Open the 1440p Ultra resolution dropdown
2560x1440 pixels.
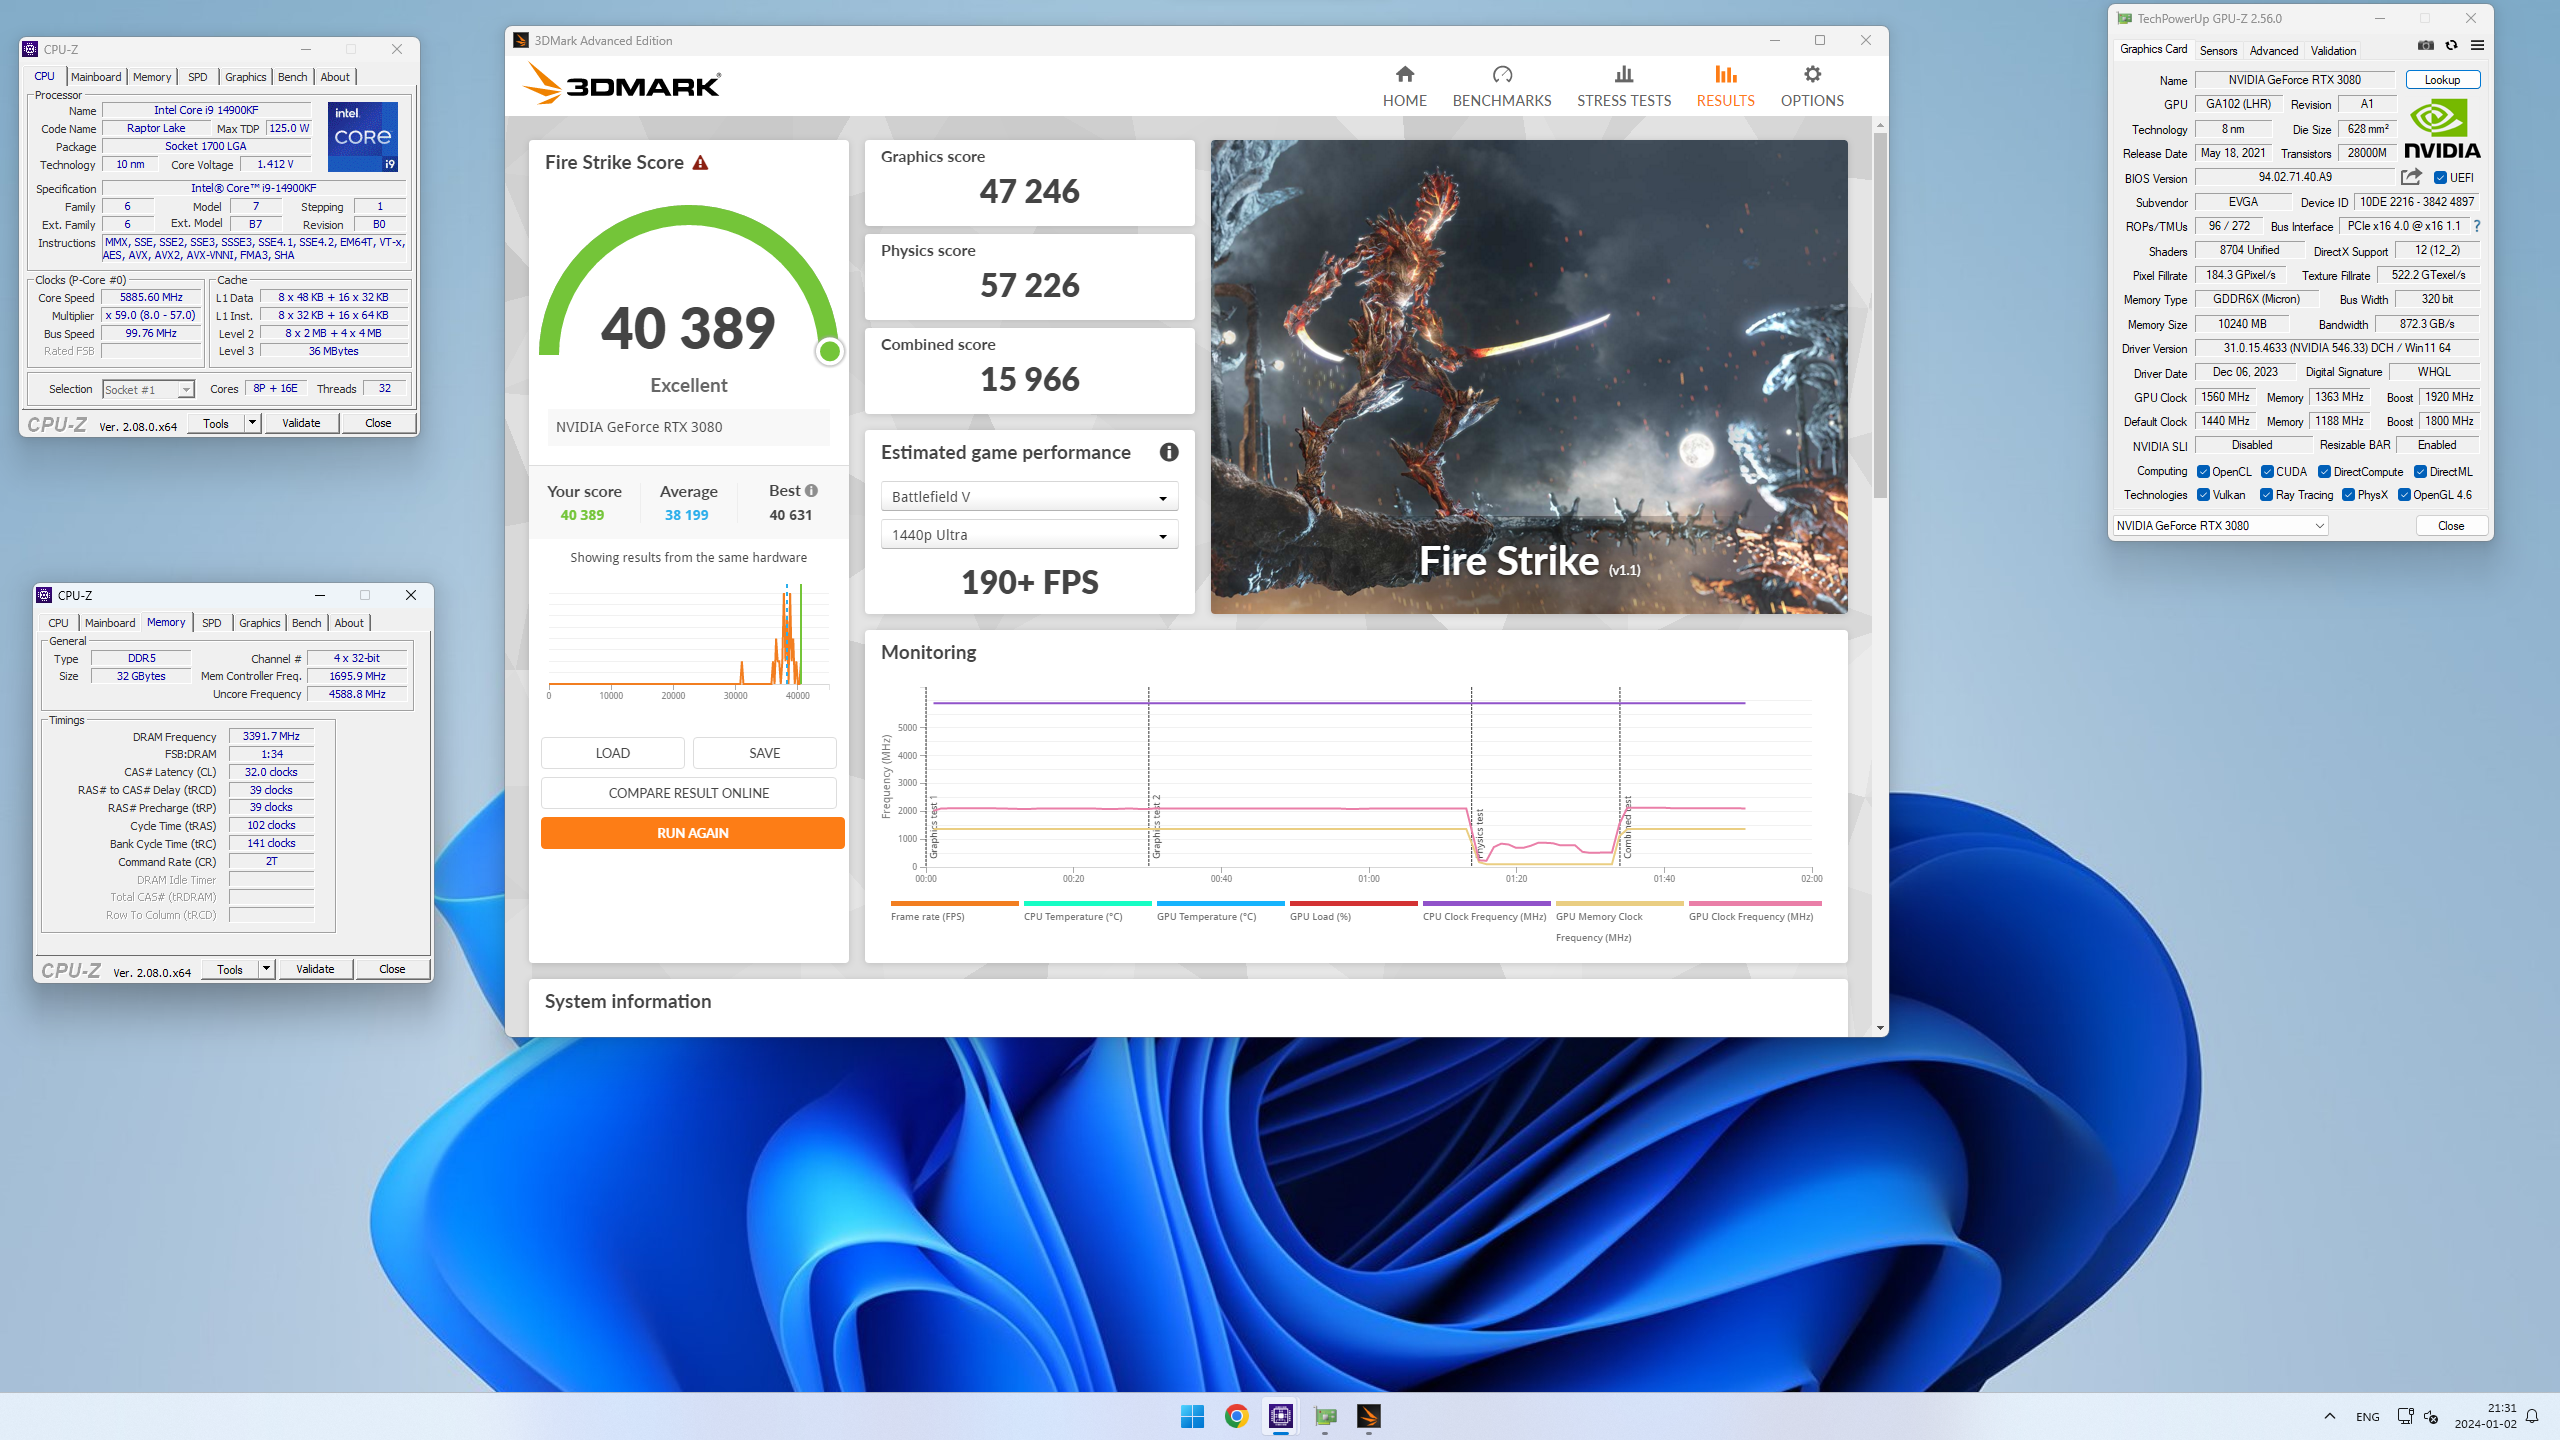click(1029, 535)
